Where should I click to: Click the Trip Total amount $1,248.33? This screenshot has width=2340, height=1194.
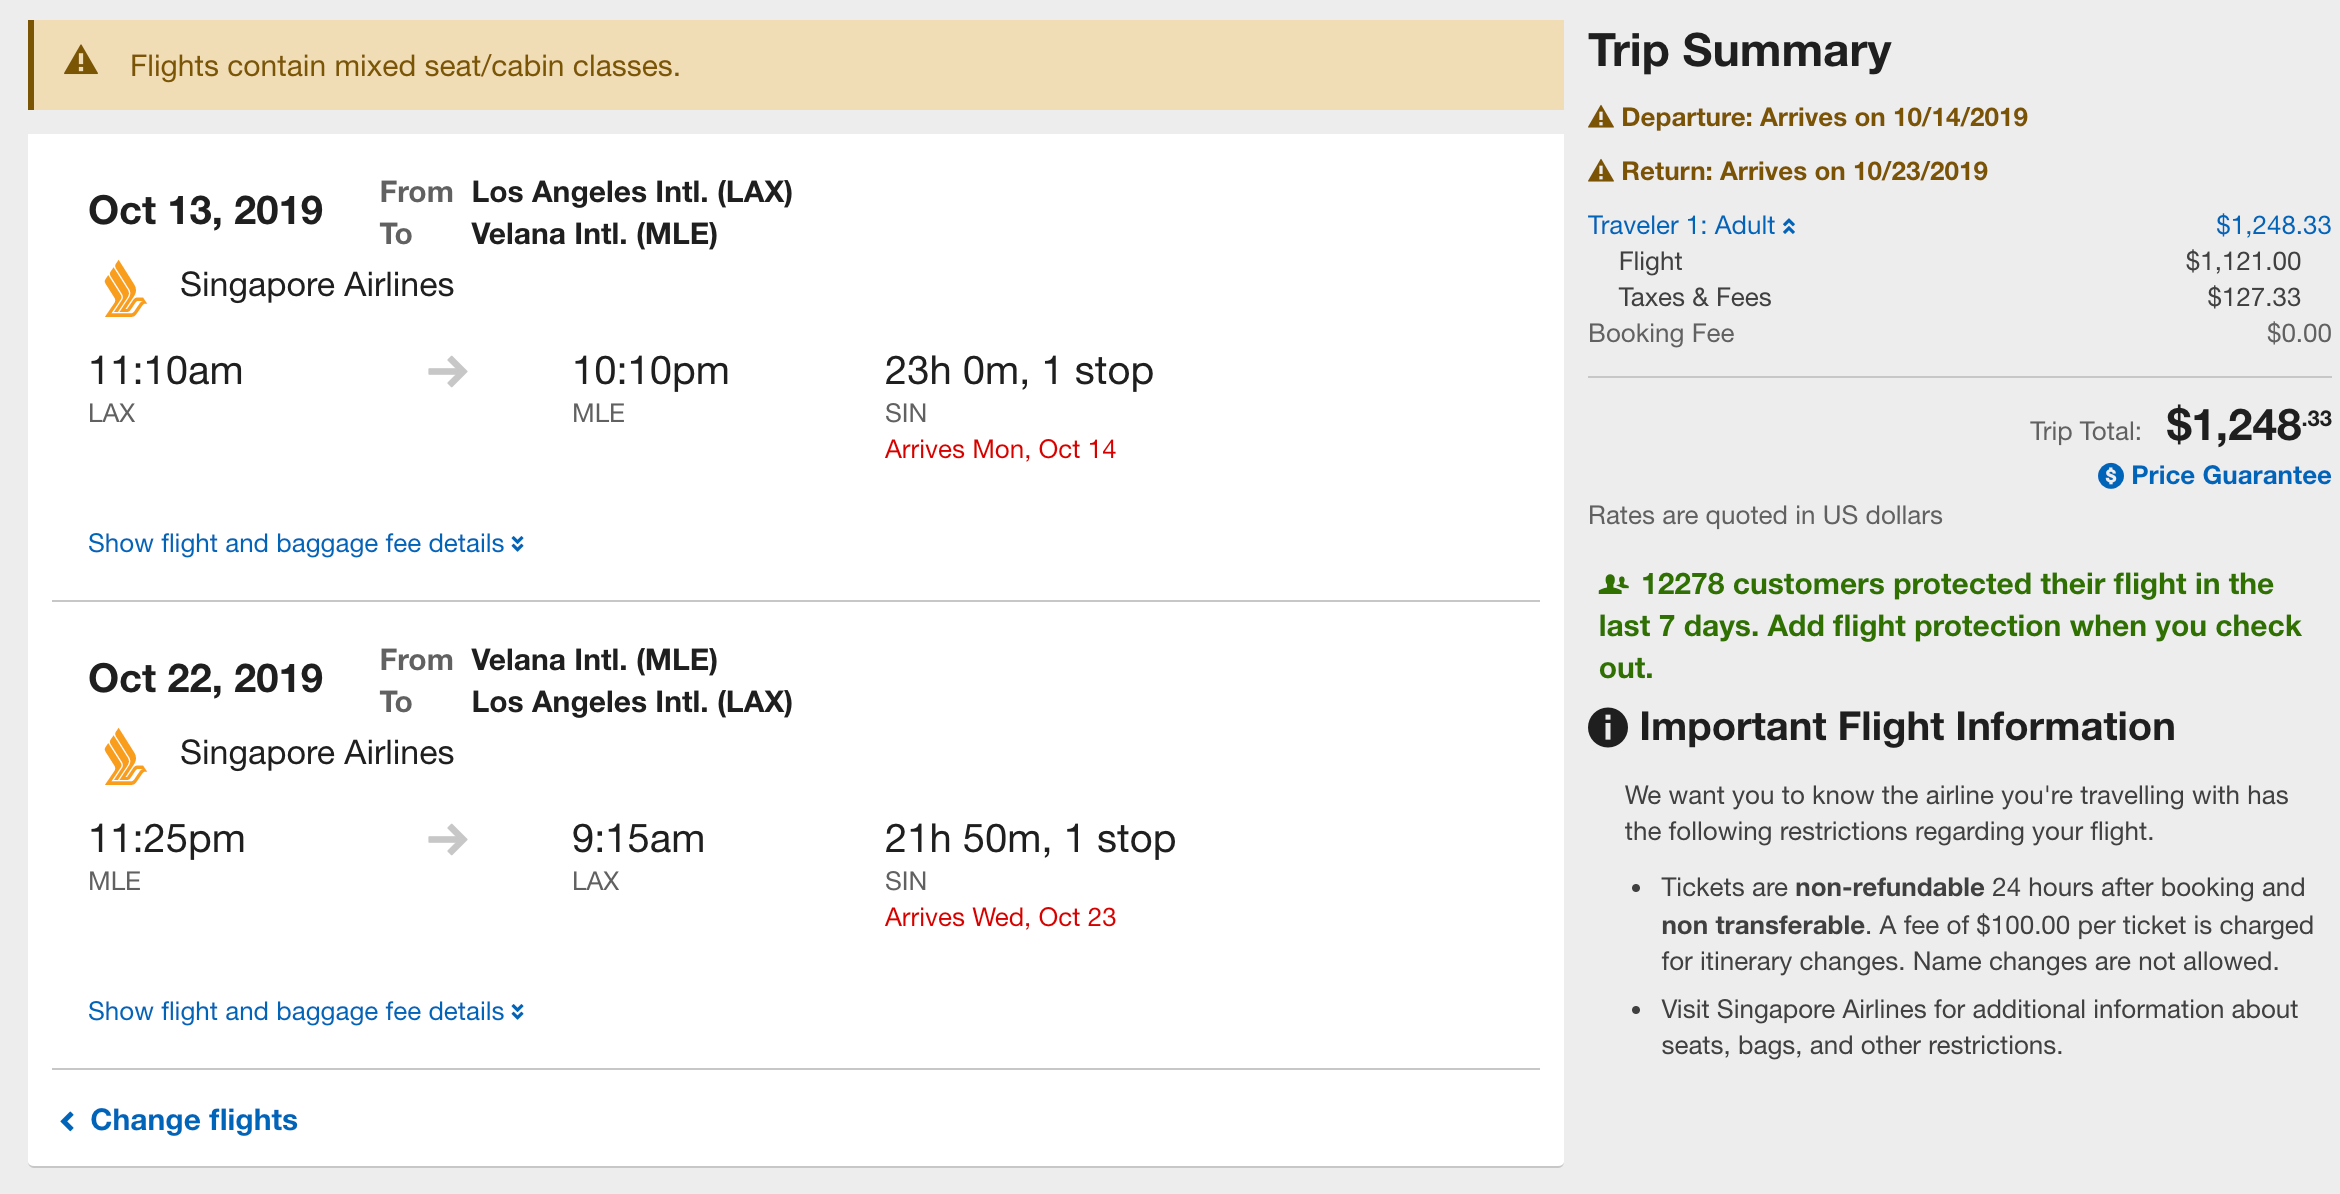tap(2247, 426)
